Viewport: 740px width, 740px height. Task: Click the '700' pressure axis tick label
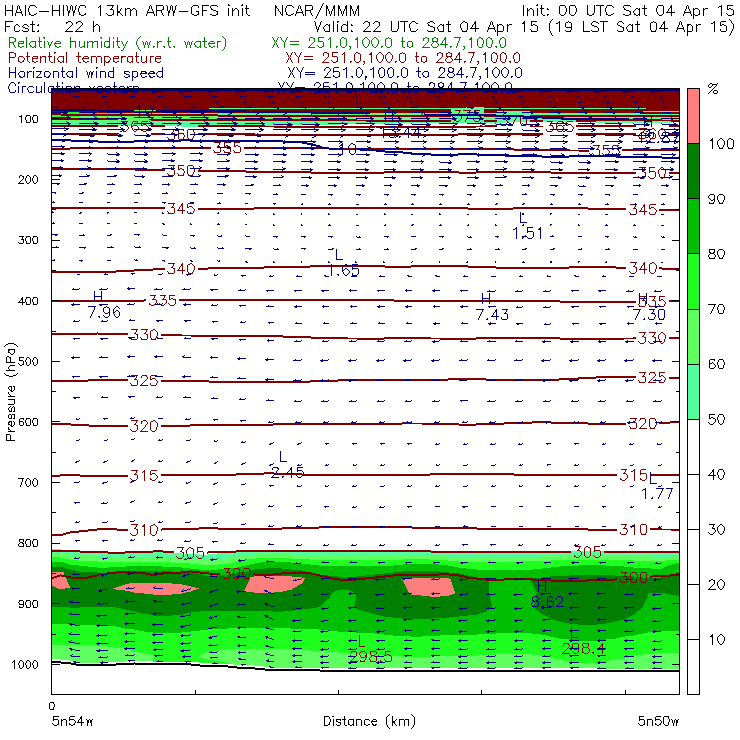point(28,482)
